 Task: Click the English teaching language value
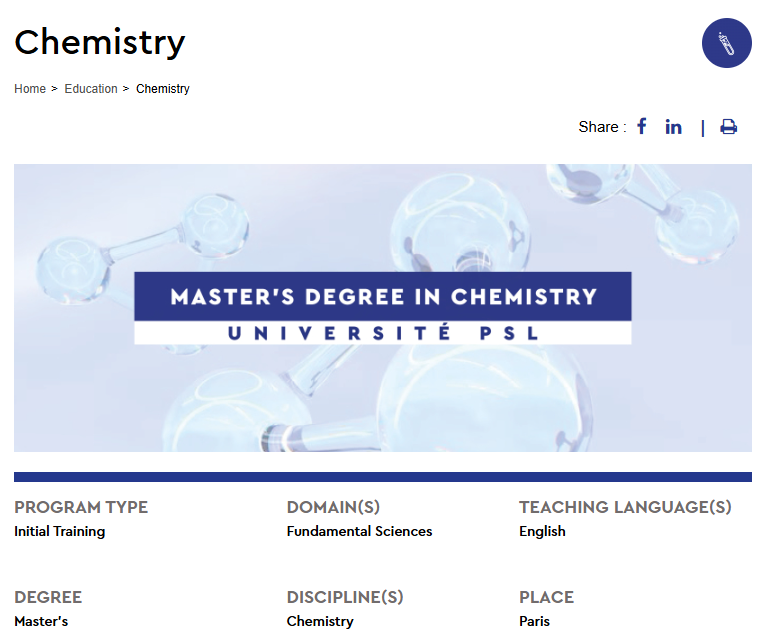pos(542,531)
